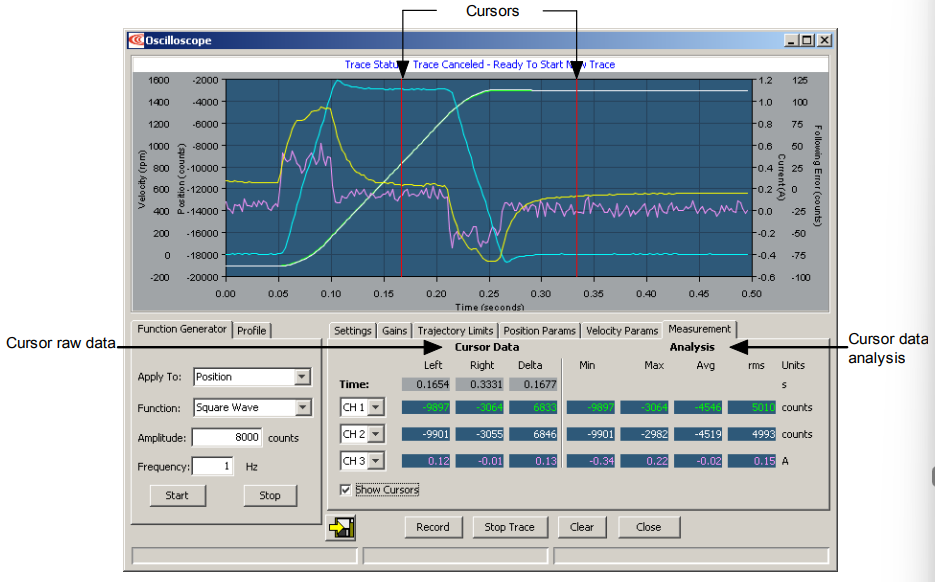Click the Close button at bottom
Viewport: 935px width, 582px height.
648,527
